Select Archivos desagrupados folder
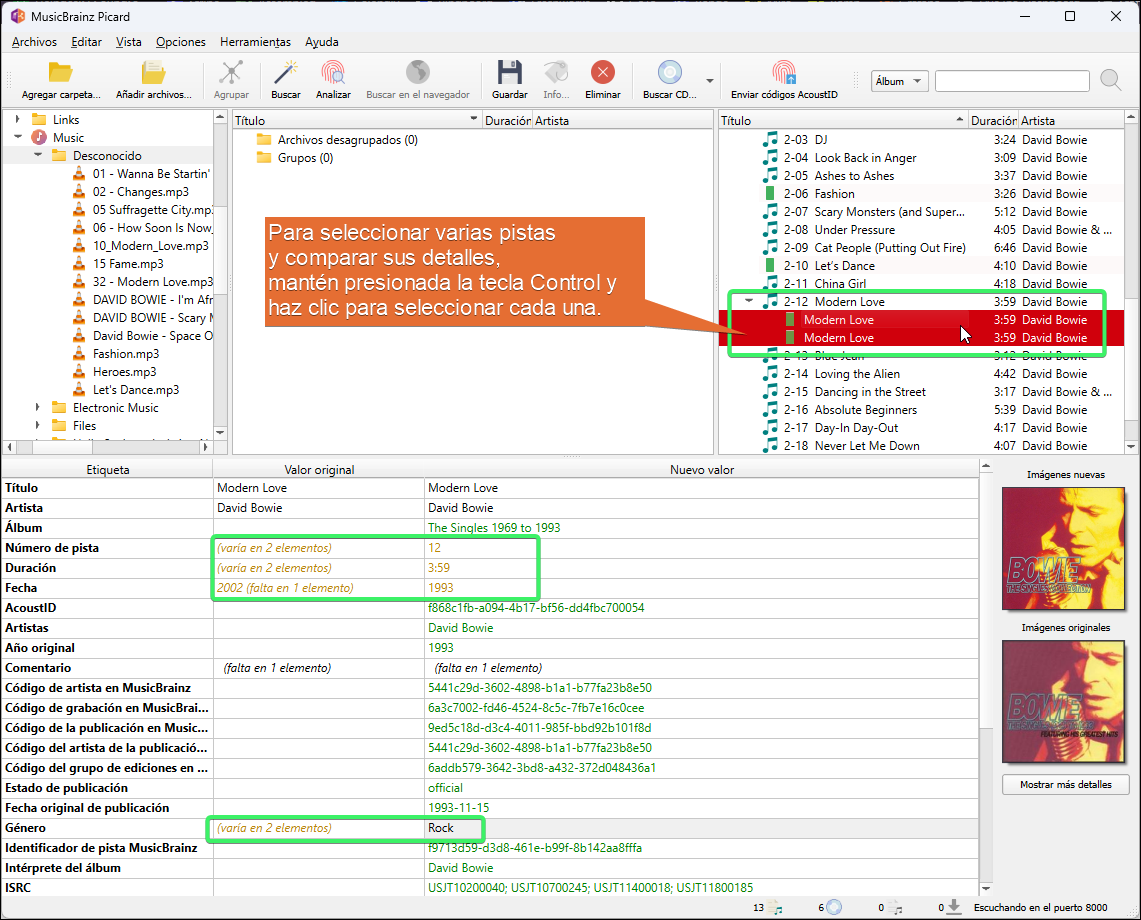This screenshot has height=920, width=1141. (x=347, y=140)
